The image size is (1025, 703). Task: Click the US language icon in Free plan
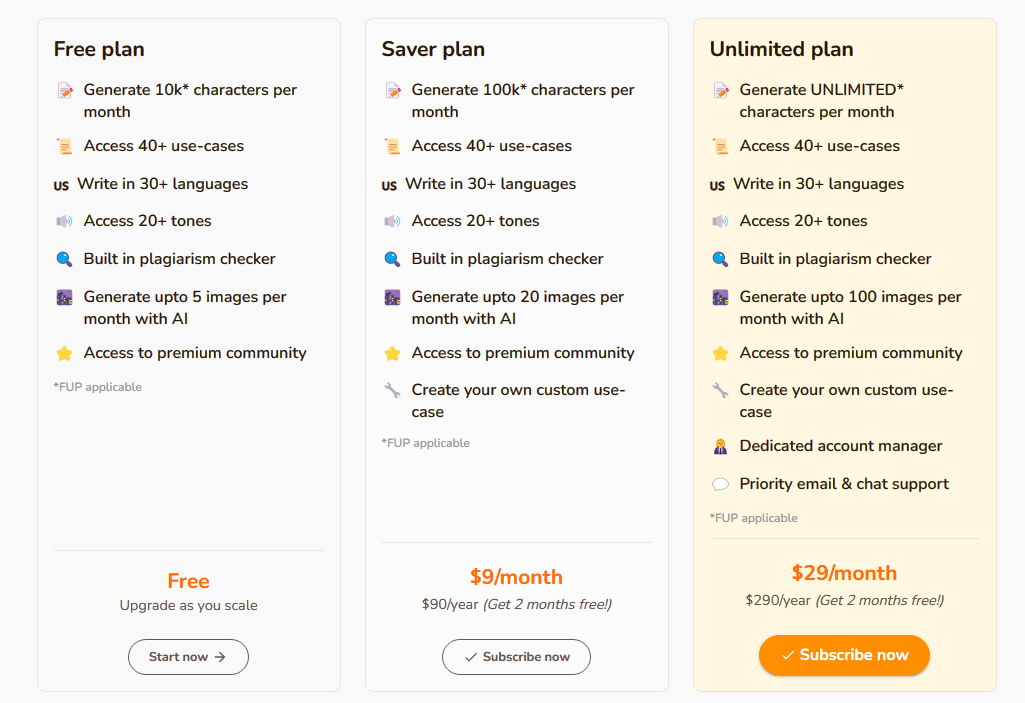[x=63, y=183]
